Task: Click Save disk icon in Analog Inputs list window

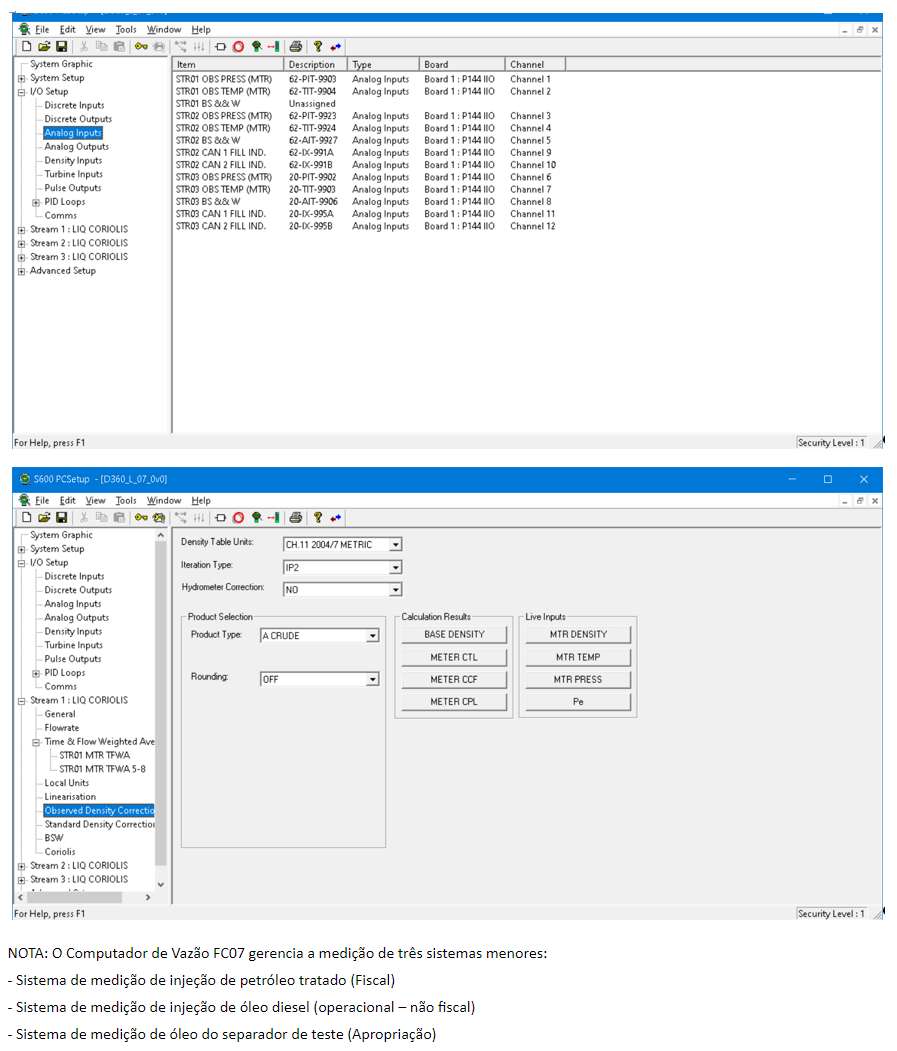Action: coord(61,46)
